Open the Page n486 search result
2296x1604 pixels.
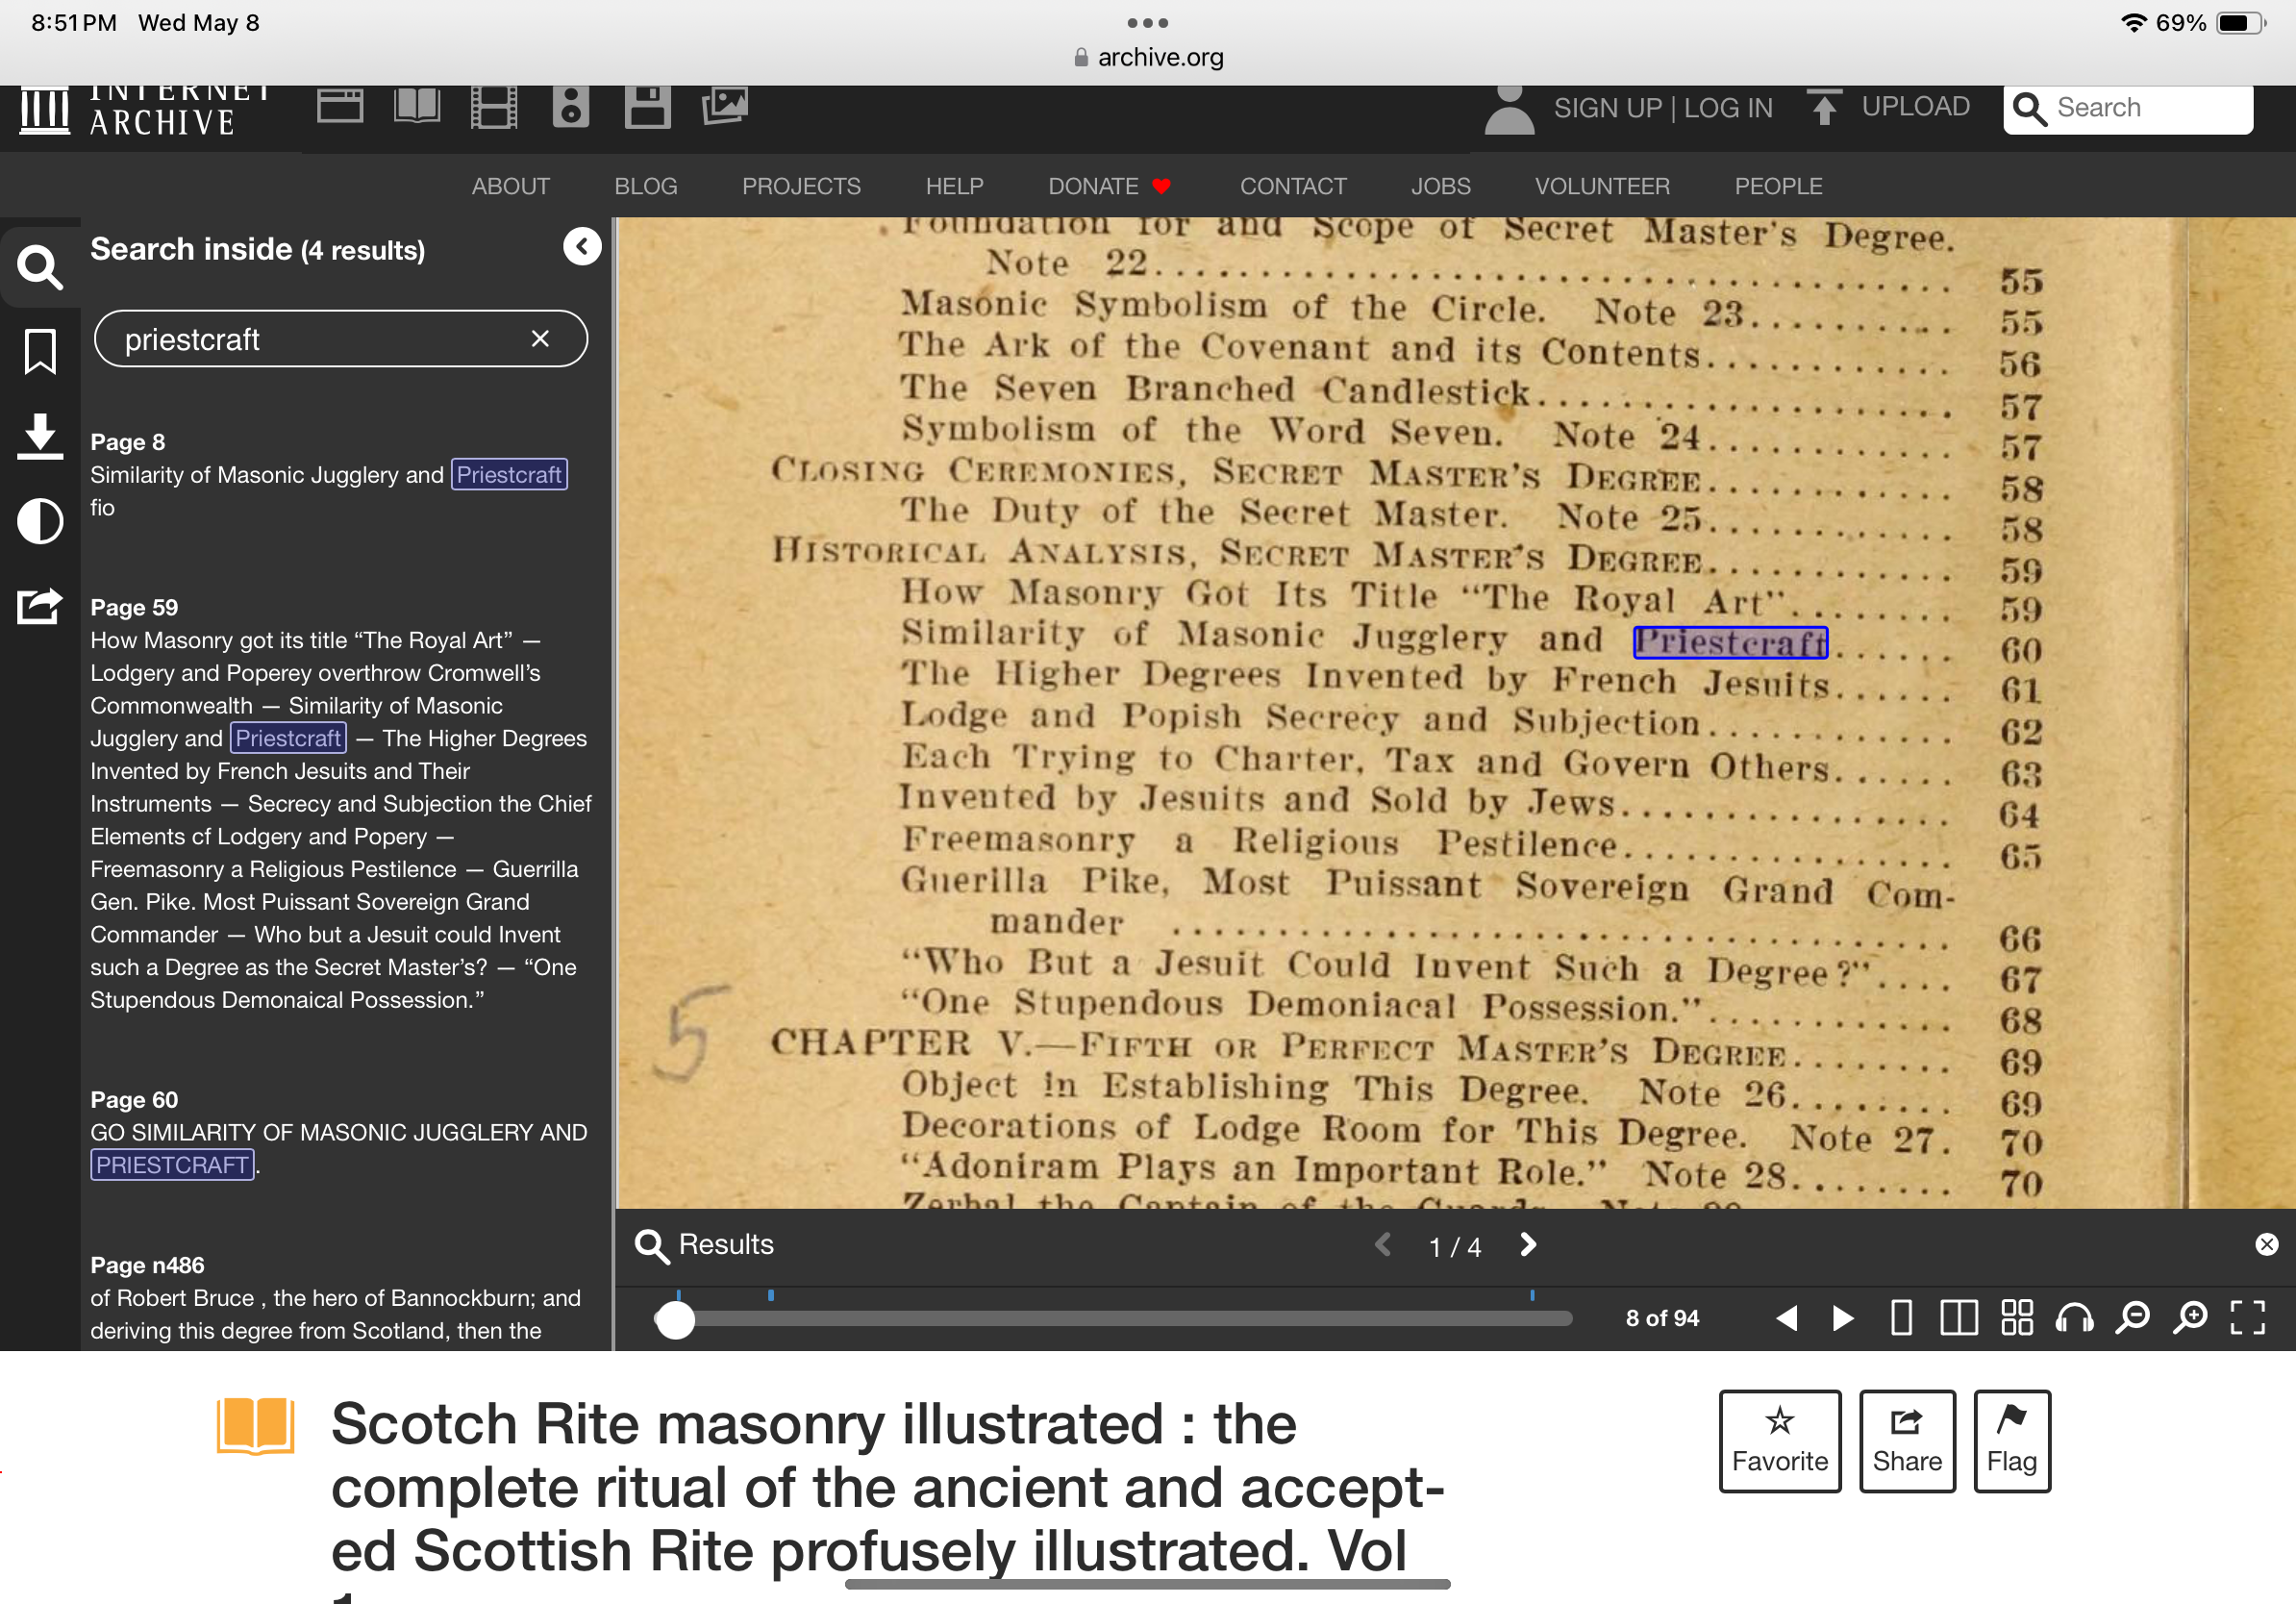[x=340, y=1298]
